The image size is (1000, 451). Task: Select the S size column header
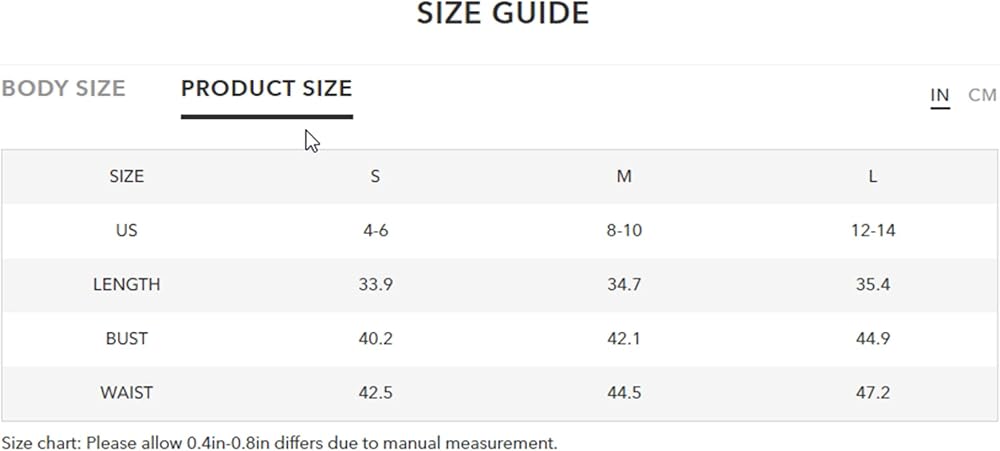tap(375, 176)
